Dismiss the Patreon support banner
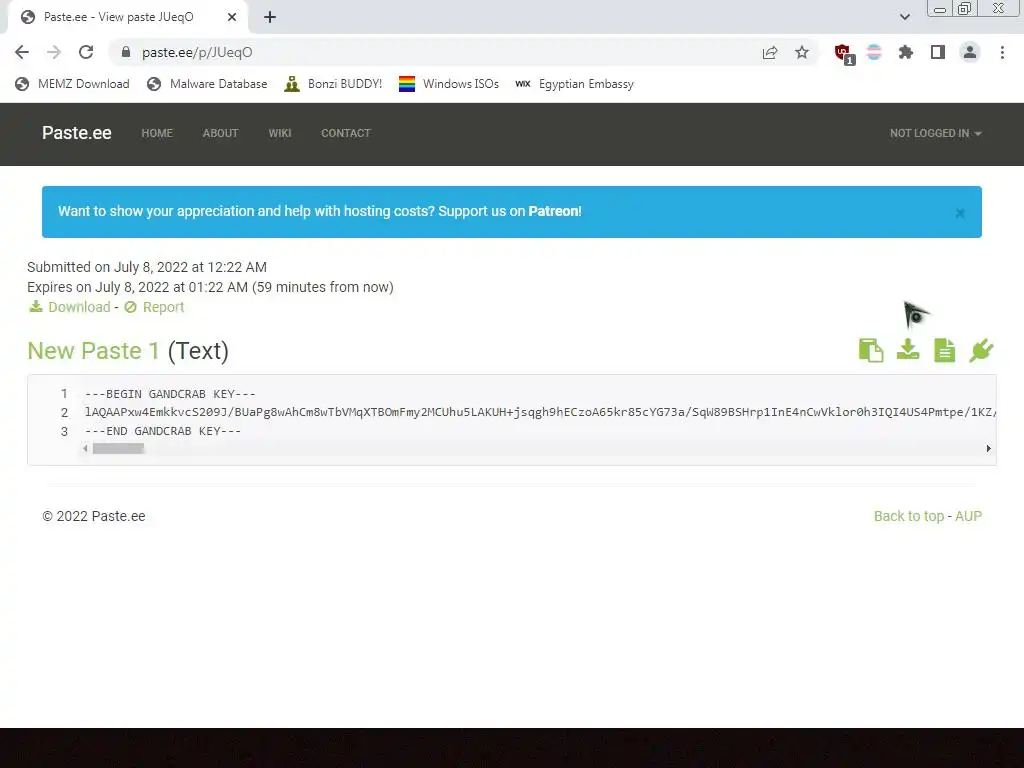Screen dimensions: 1024x768 click(960, 213)
